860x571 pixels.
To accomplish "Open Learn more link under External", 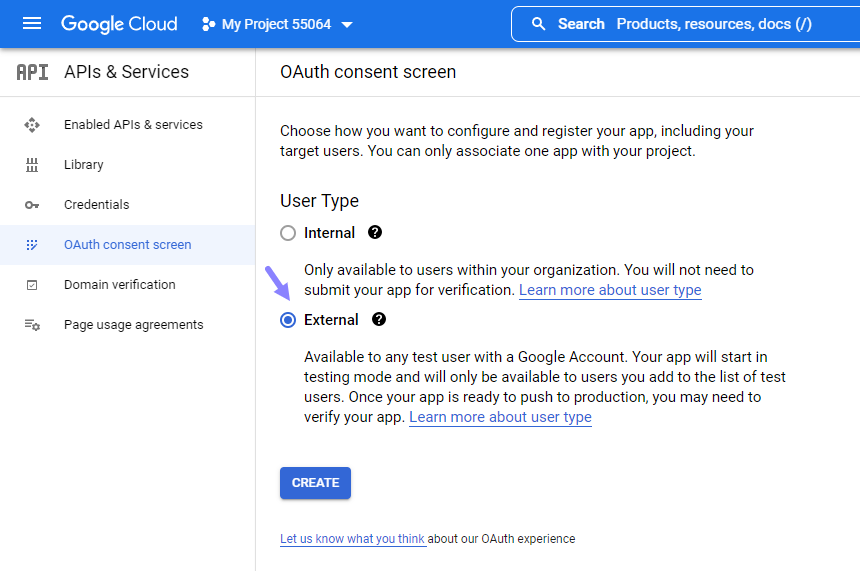I will [x=500, y=417].
